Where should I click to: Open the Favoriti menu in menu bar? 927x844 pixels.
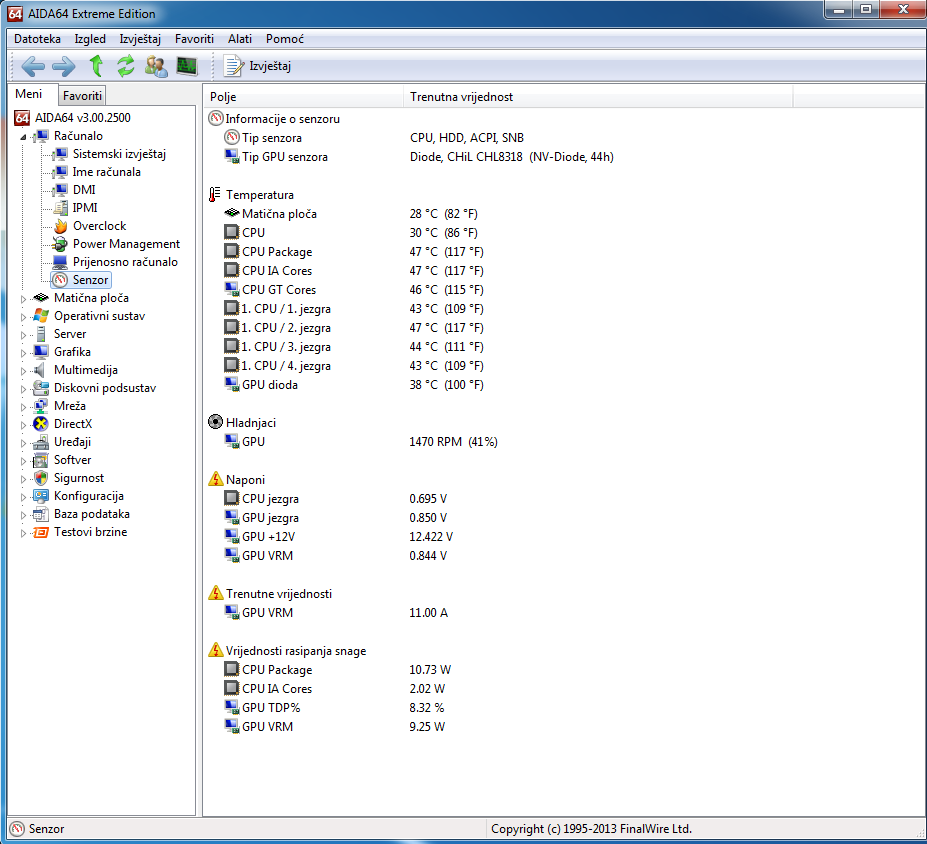(194, 39)
